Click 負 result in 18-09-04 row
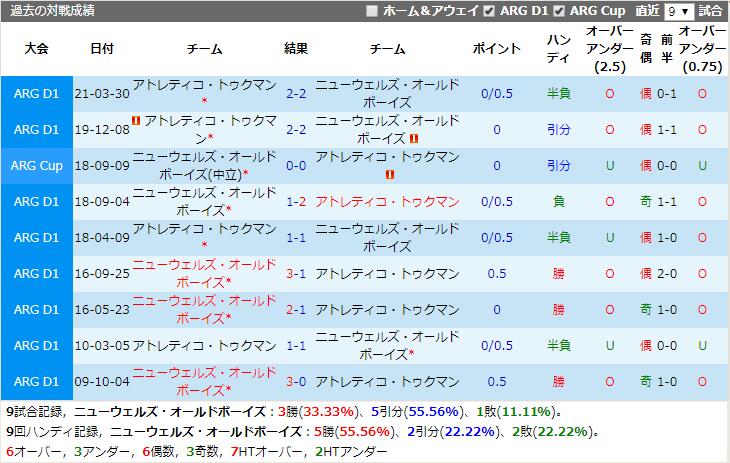The height and width of the screenshot is (463, 730). pos(559,202)
